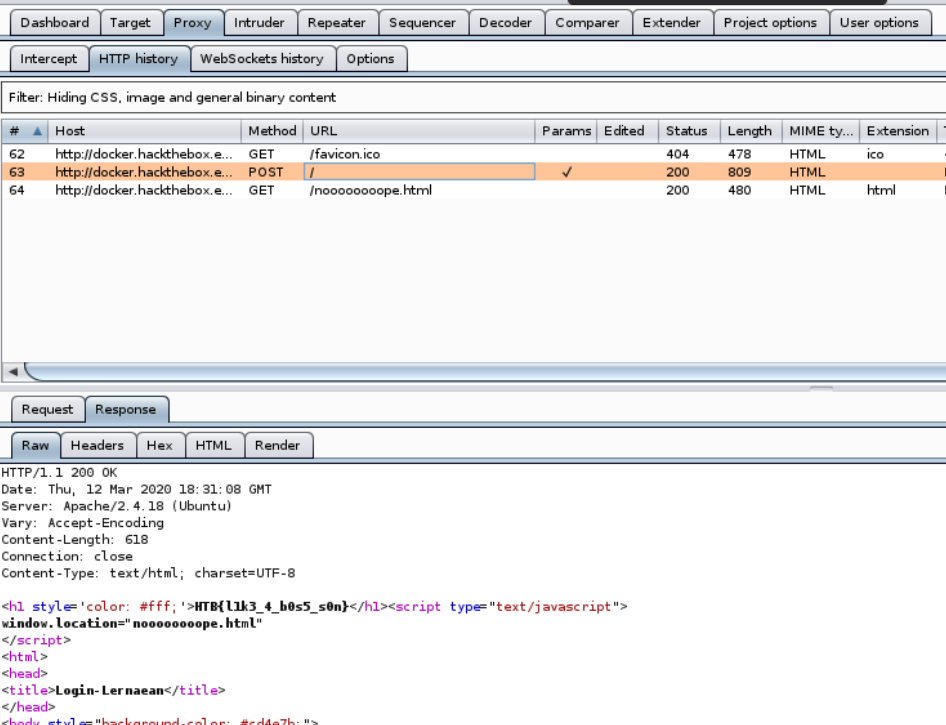946x725 pixels.
Task: Switch to the Intercept sub-tab
Action: (x=48, y=59)
